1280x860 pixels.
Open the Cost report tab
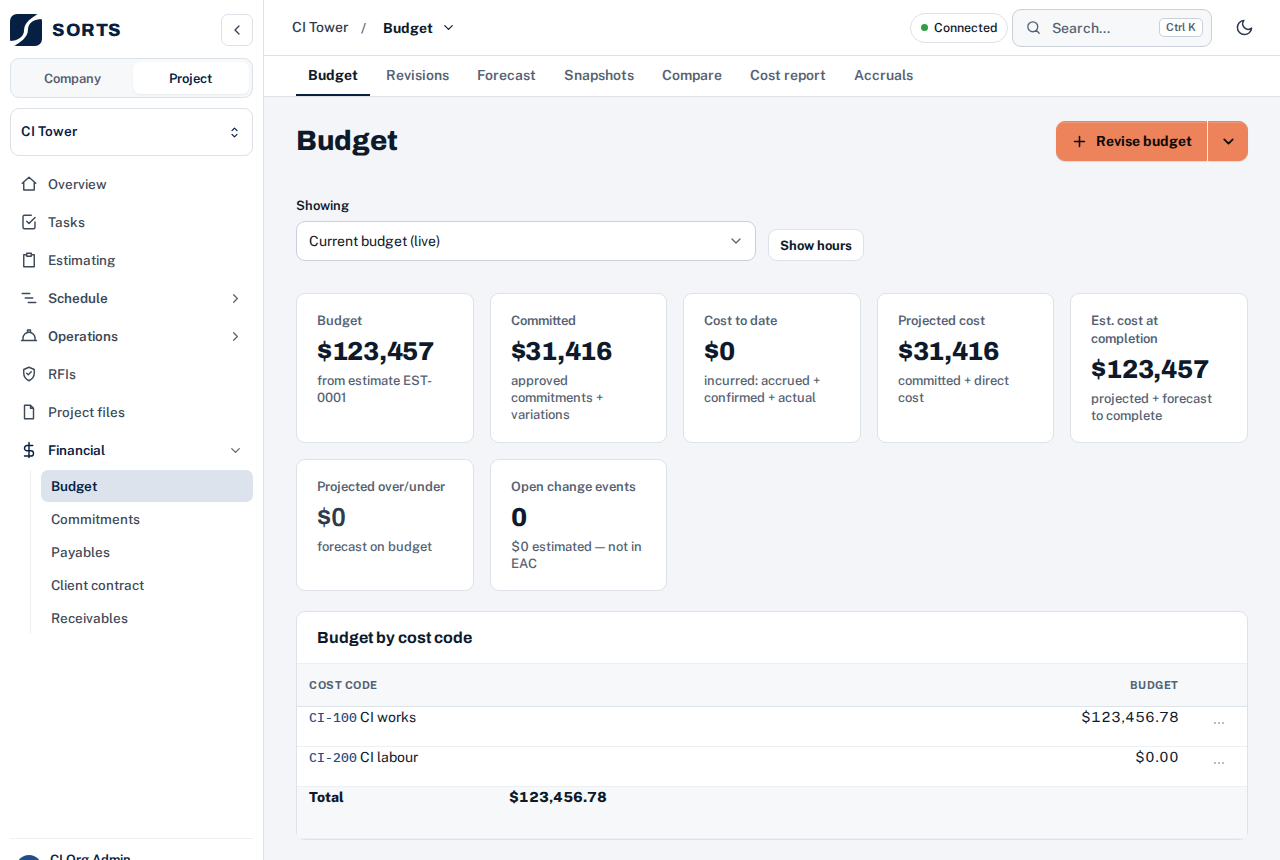788,75
